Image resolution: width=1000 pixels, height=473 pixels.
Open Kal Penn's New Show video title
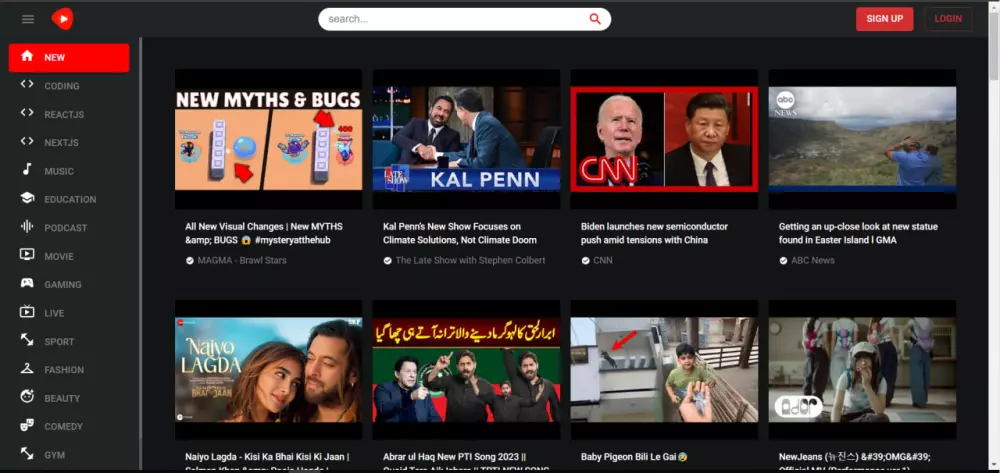point(459,233)
